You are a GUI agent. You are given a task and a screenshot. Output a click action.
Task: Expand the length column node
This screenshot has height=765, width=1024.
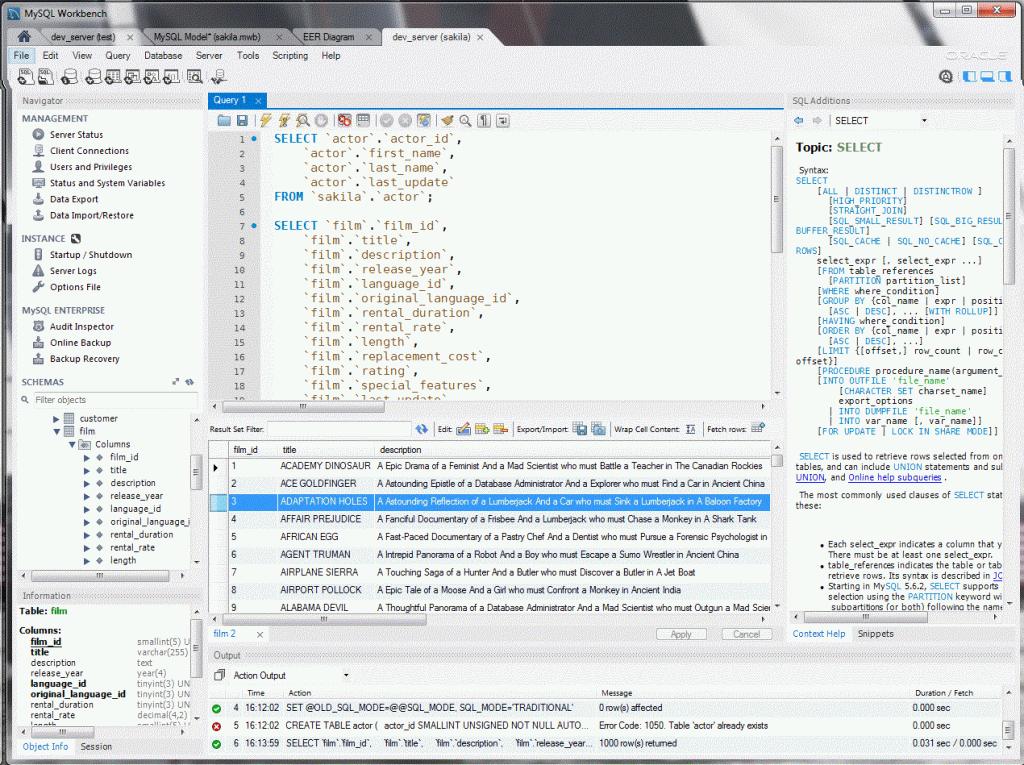87,561
